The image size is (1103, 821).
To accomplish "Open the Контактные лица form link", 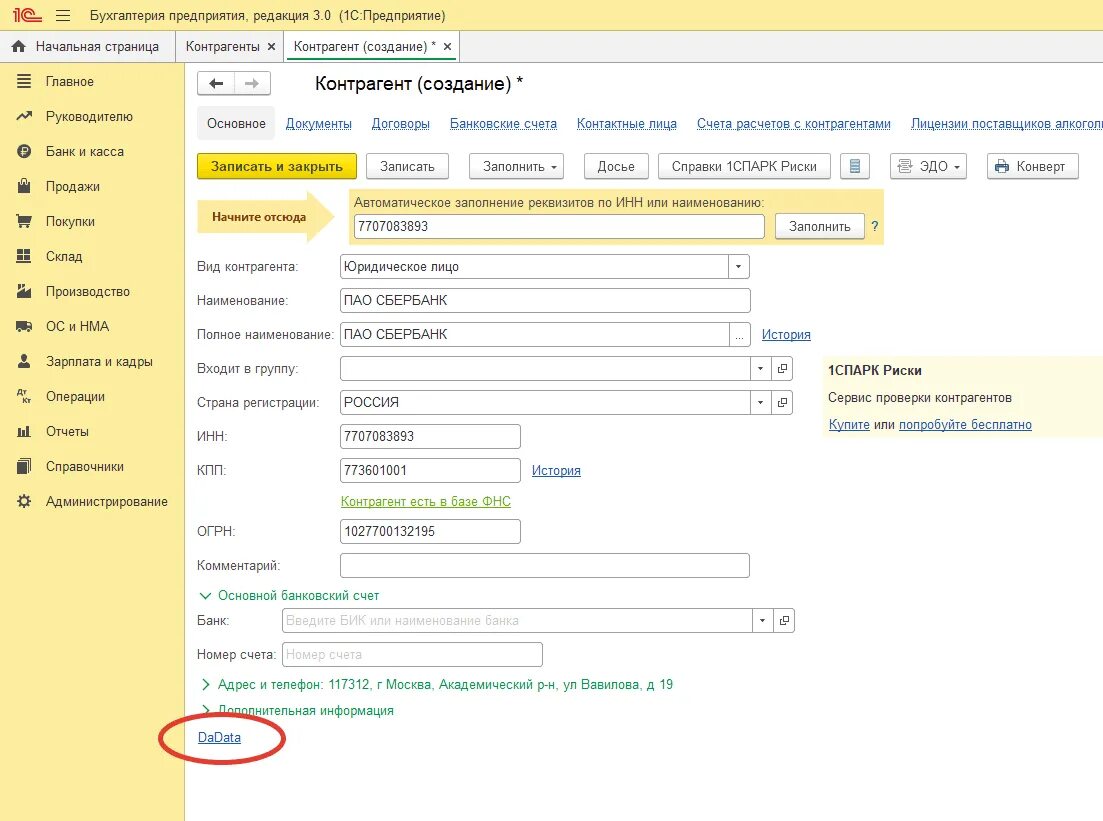I will click(x=627, y=124).
